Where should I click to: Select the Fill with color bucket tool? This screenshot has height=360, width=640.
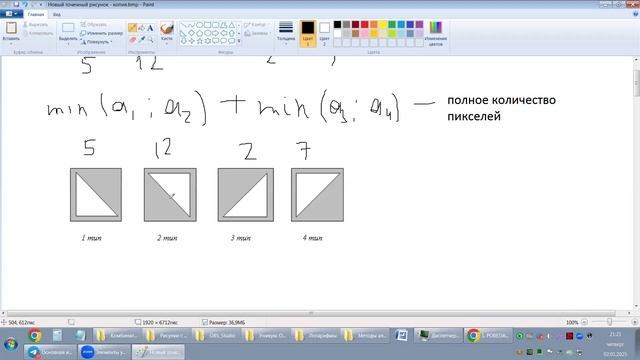[141, 28]
